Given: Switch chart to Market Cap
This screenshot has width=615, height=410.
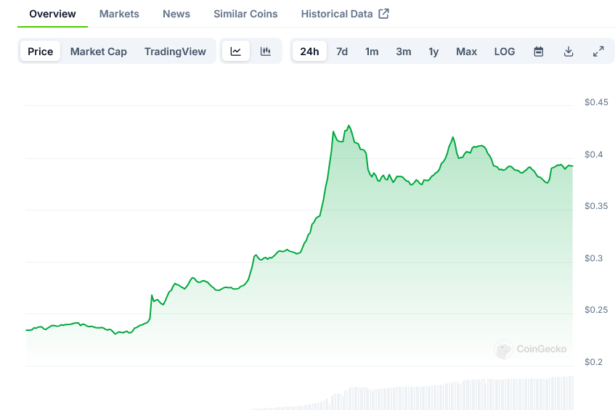Looking at the screenshot, I should coord(98,51).
